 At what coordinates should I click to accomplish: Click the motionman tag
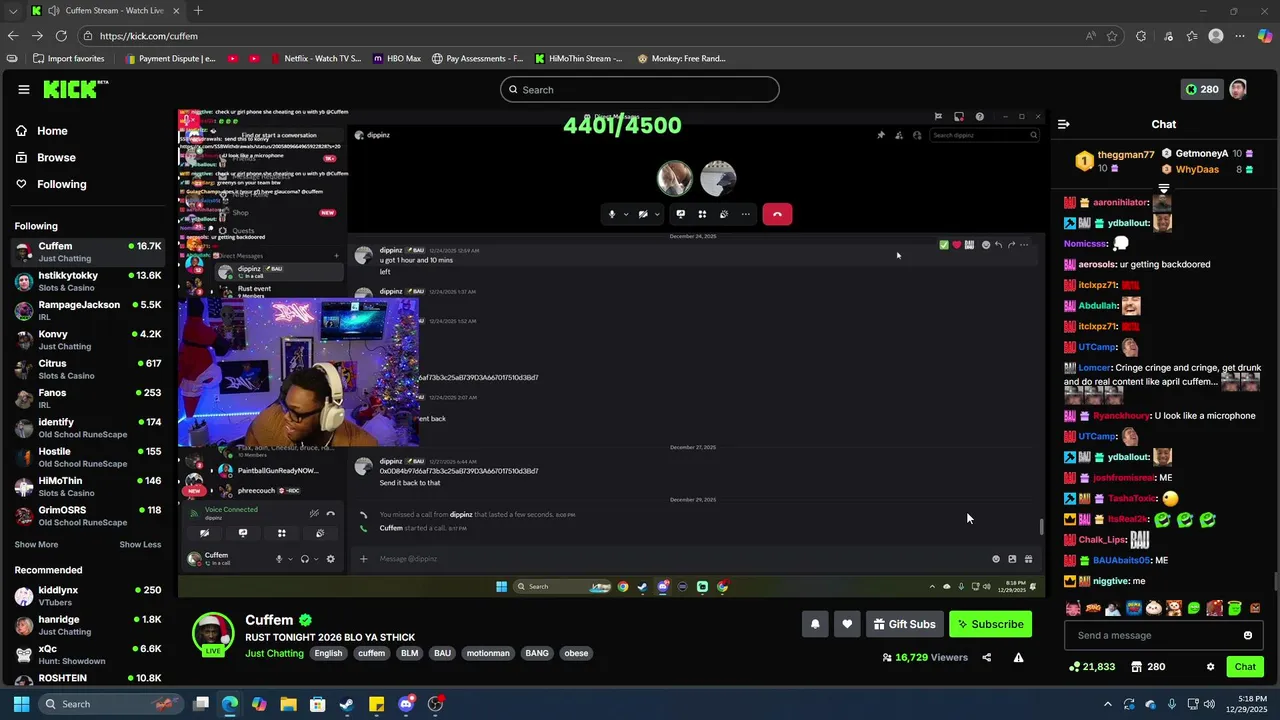[x=488, y=653]
